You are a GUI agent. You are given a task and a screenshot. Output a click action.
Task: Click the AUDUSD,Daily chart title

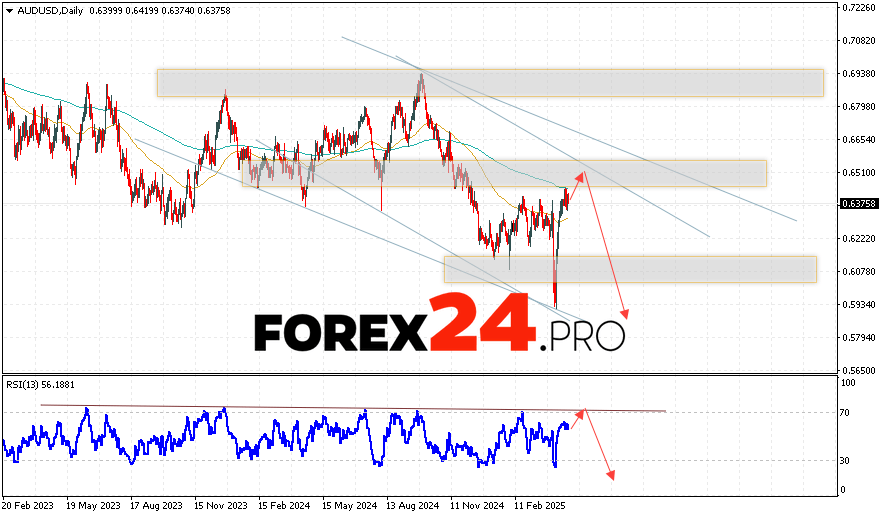click(x=48, y=9)
